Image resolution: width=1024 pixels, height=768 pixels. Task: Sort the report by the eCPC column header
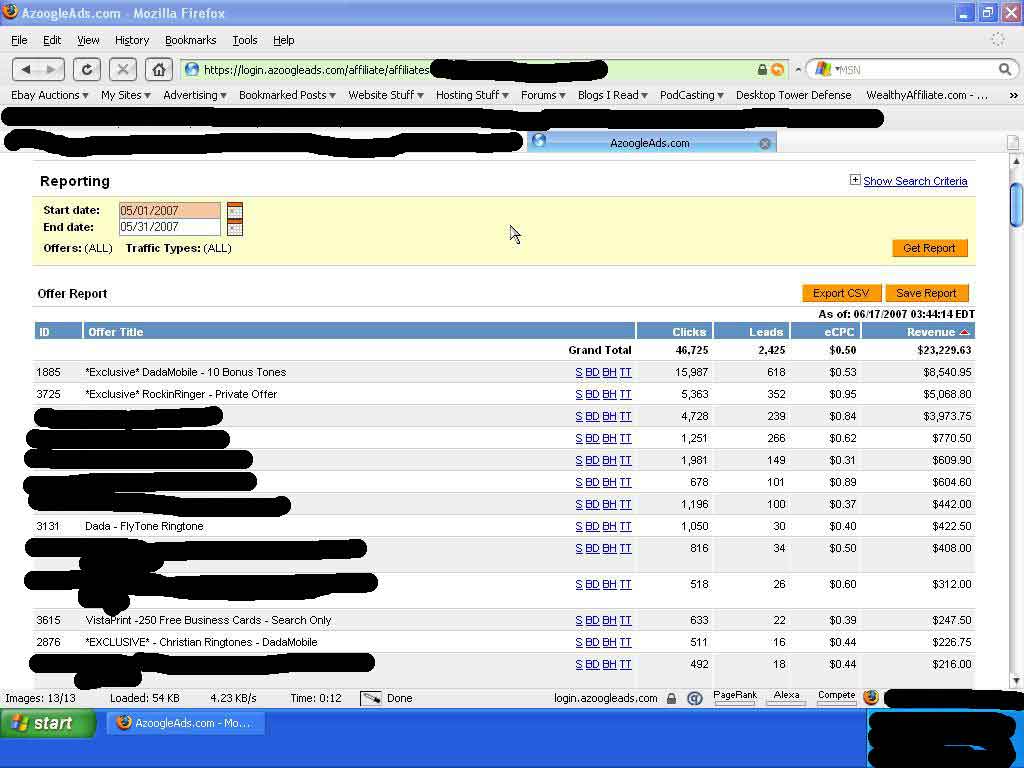[839, 332]
